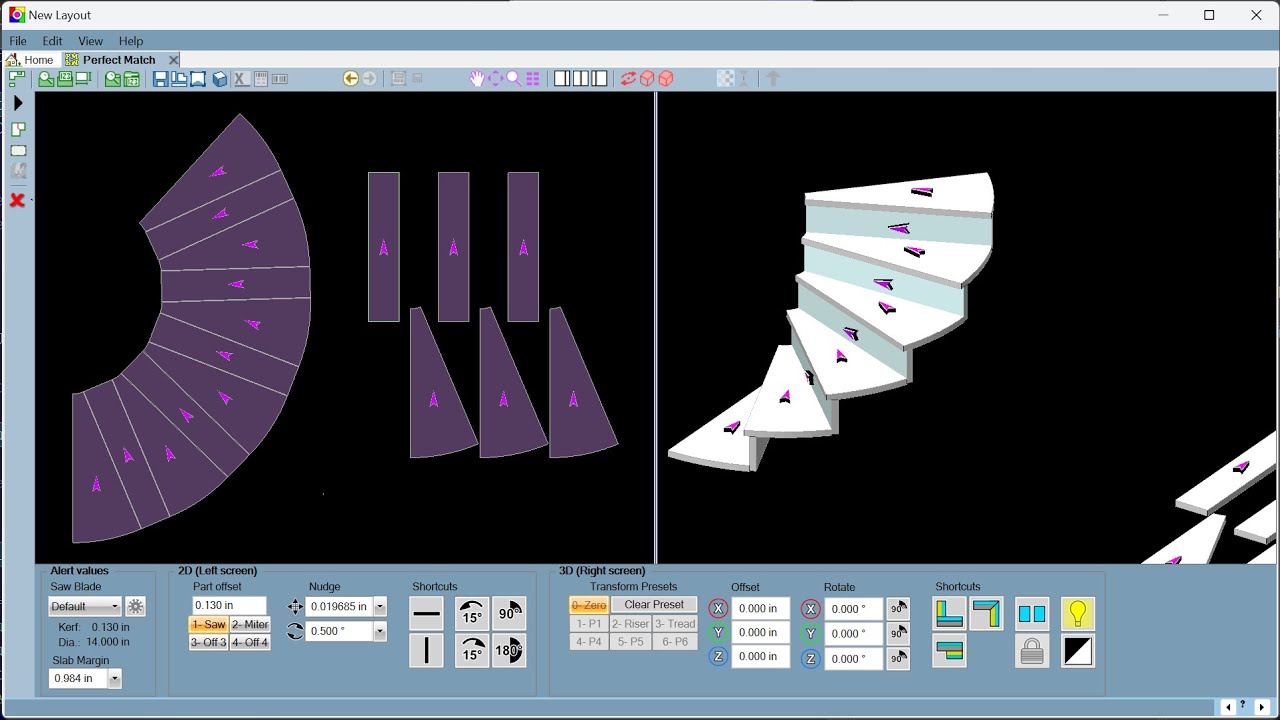1280x720 pixels.
Task: Click the saw blade gear settings icon
Action: [x=136, y=607]
